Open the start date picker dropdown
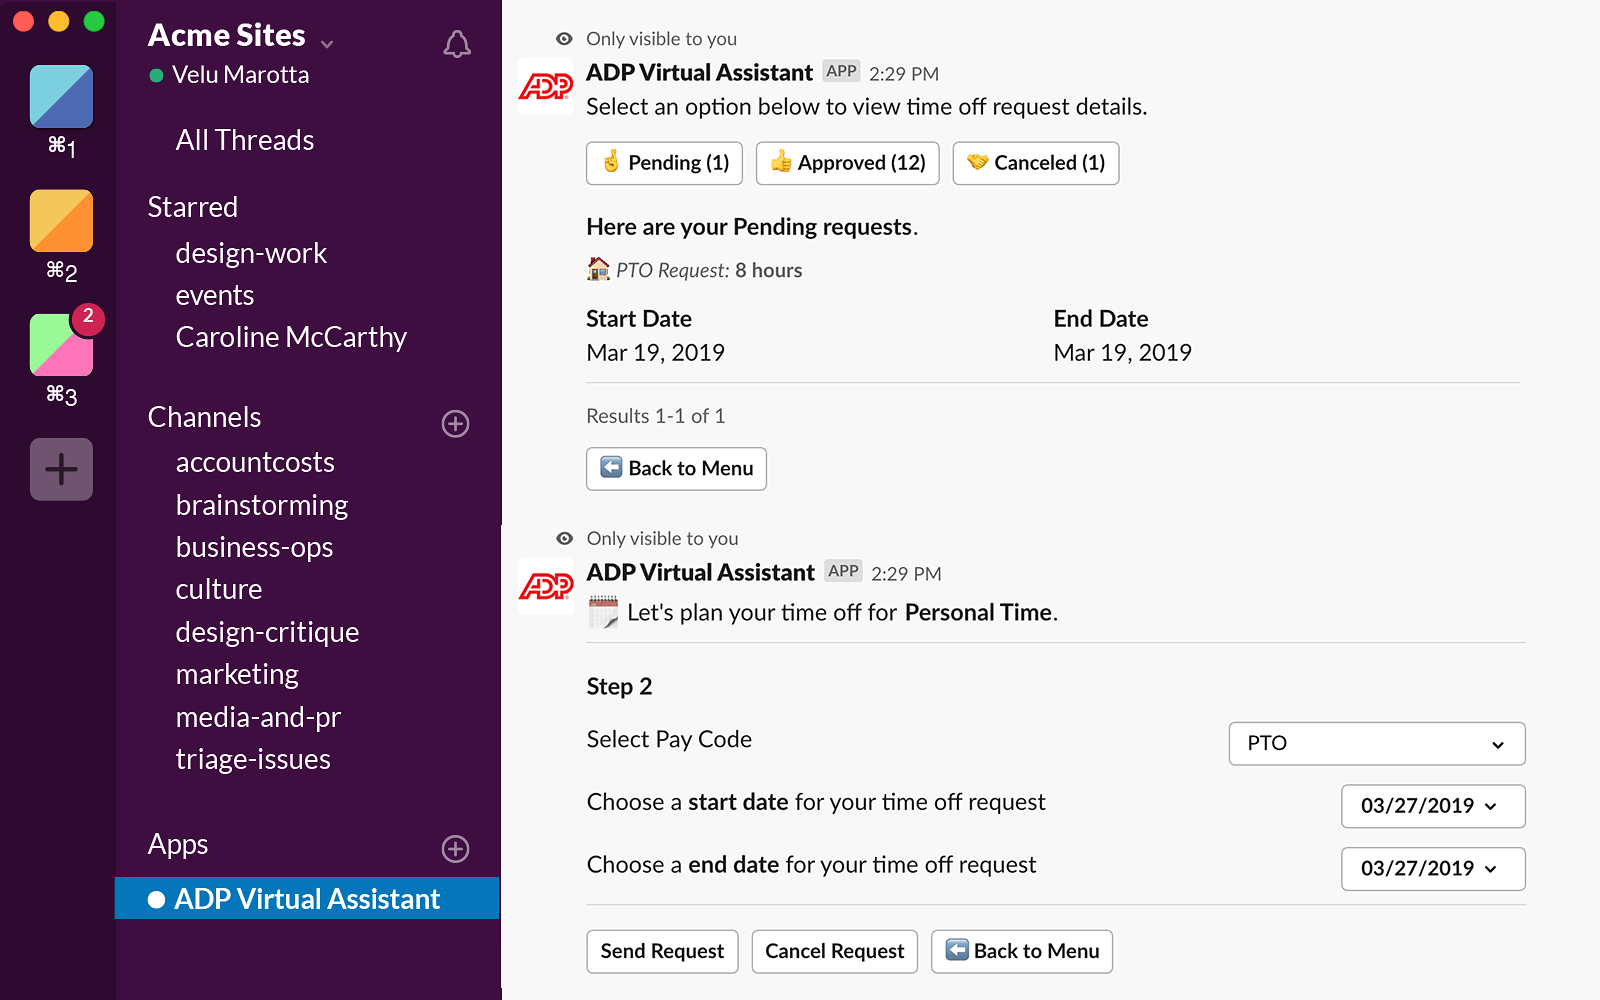The image size is (1600, 1000). point(1432,806)
